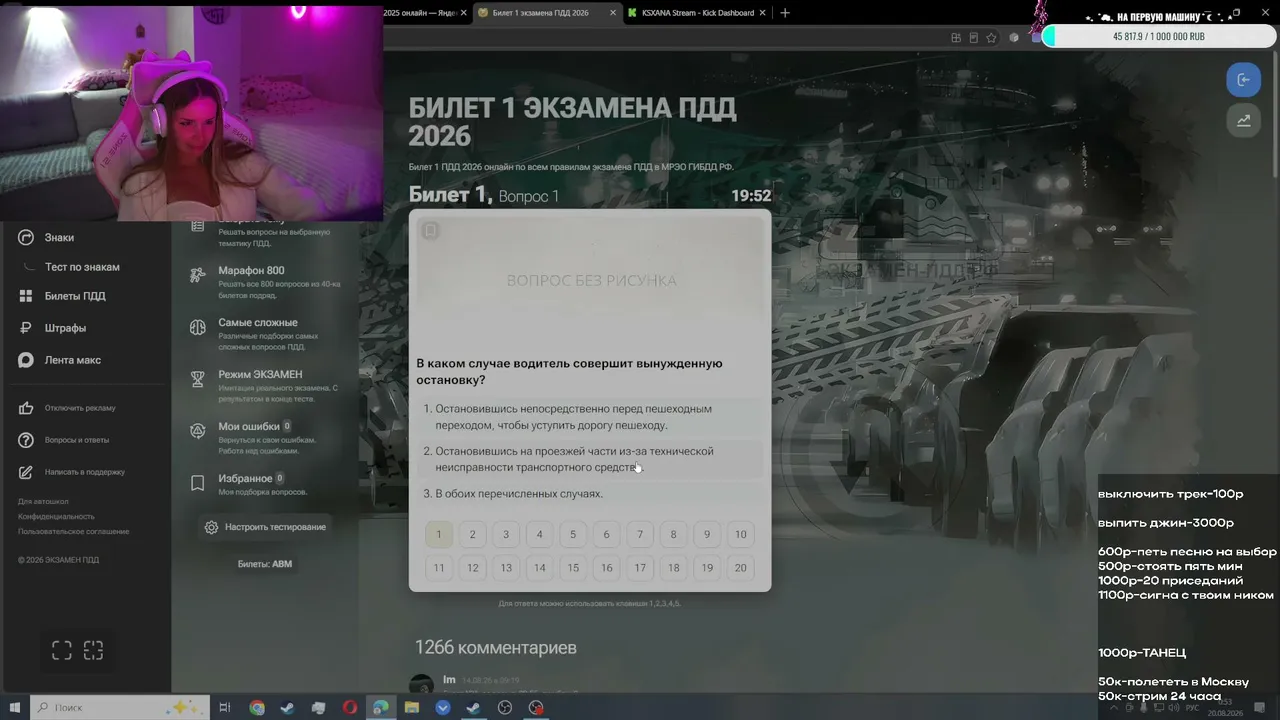Open the statistics chart button at right
The image size is (1280, 720).
tap(1244, 120)
